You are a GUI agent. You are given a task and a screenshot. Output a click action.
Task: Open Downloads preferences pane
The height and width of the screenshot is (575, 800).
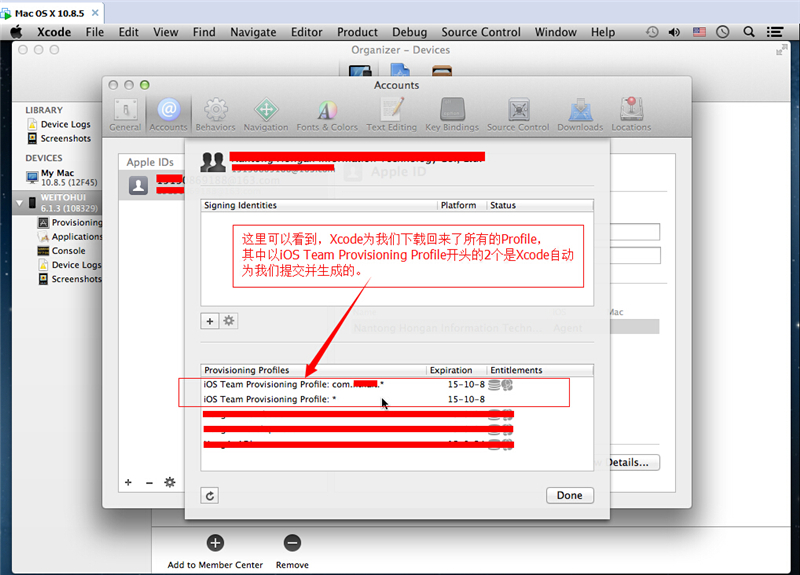[x=580, y=115]
